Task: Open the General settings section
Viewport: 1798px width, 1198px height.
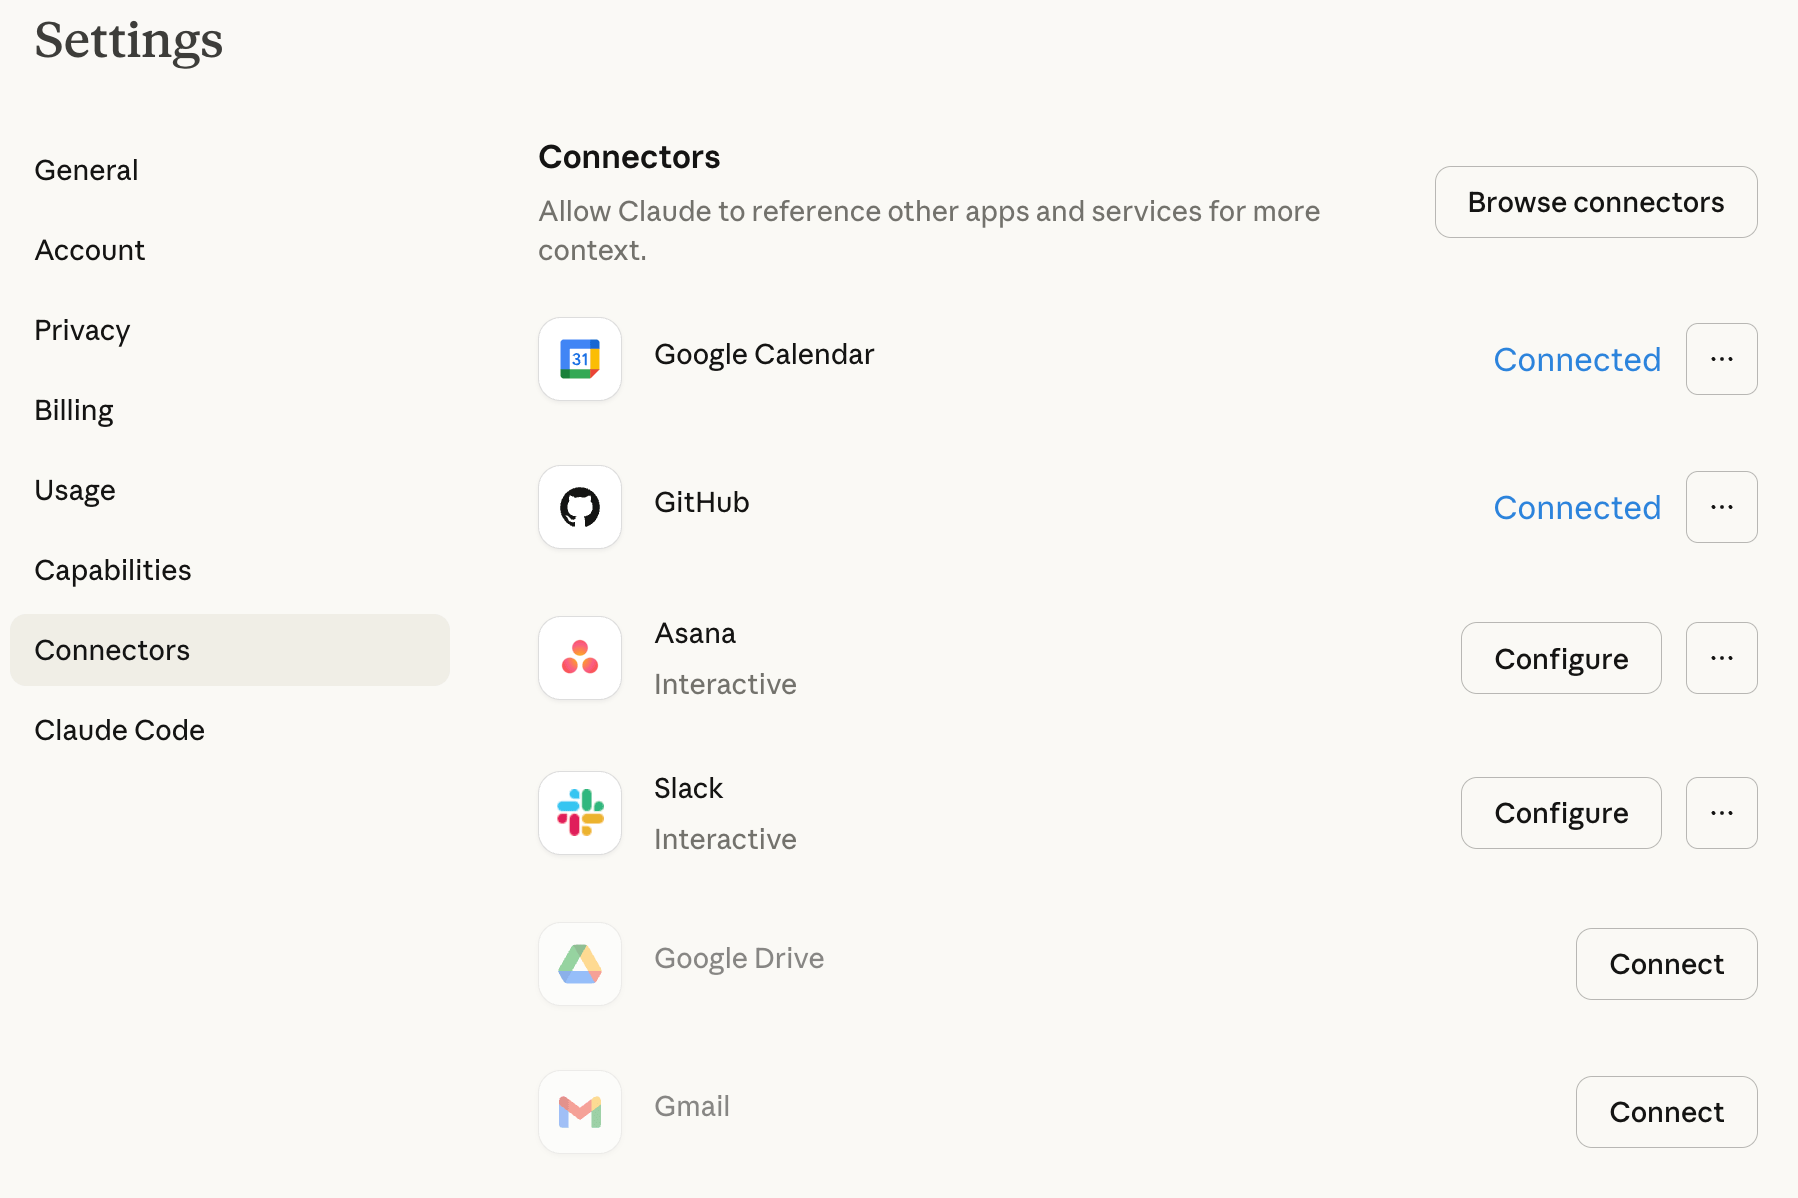Action: click(87, 170)
